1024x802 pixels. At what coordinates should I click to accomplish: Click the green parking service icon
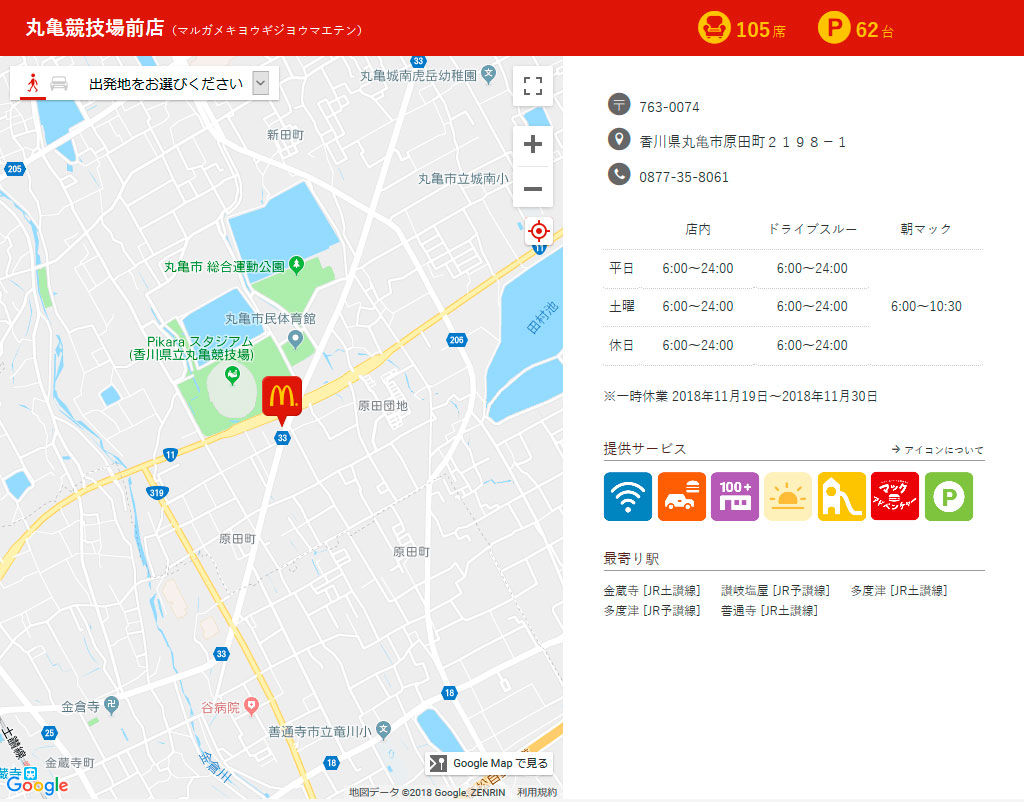click(x=949, y=496)
